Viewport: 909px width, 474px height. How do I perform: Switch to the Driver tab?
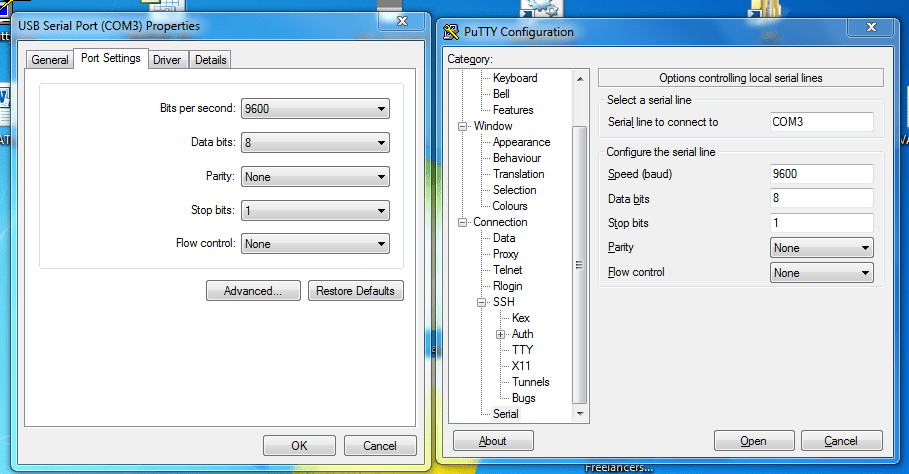coord(167,60)
